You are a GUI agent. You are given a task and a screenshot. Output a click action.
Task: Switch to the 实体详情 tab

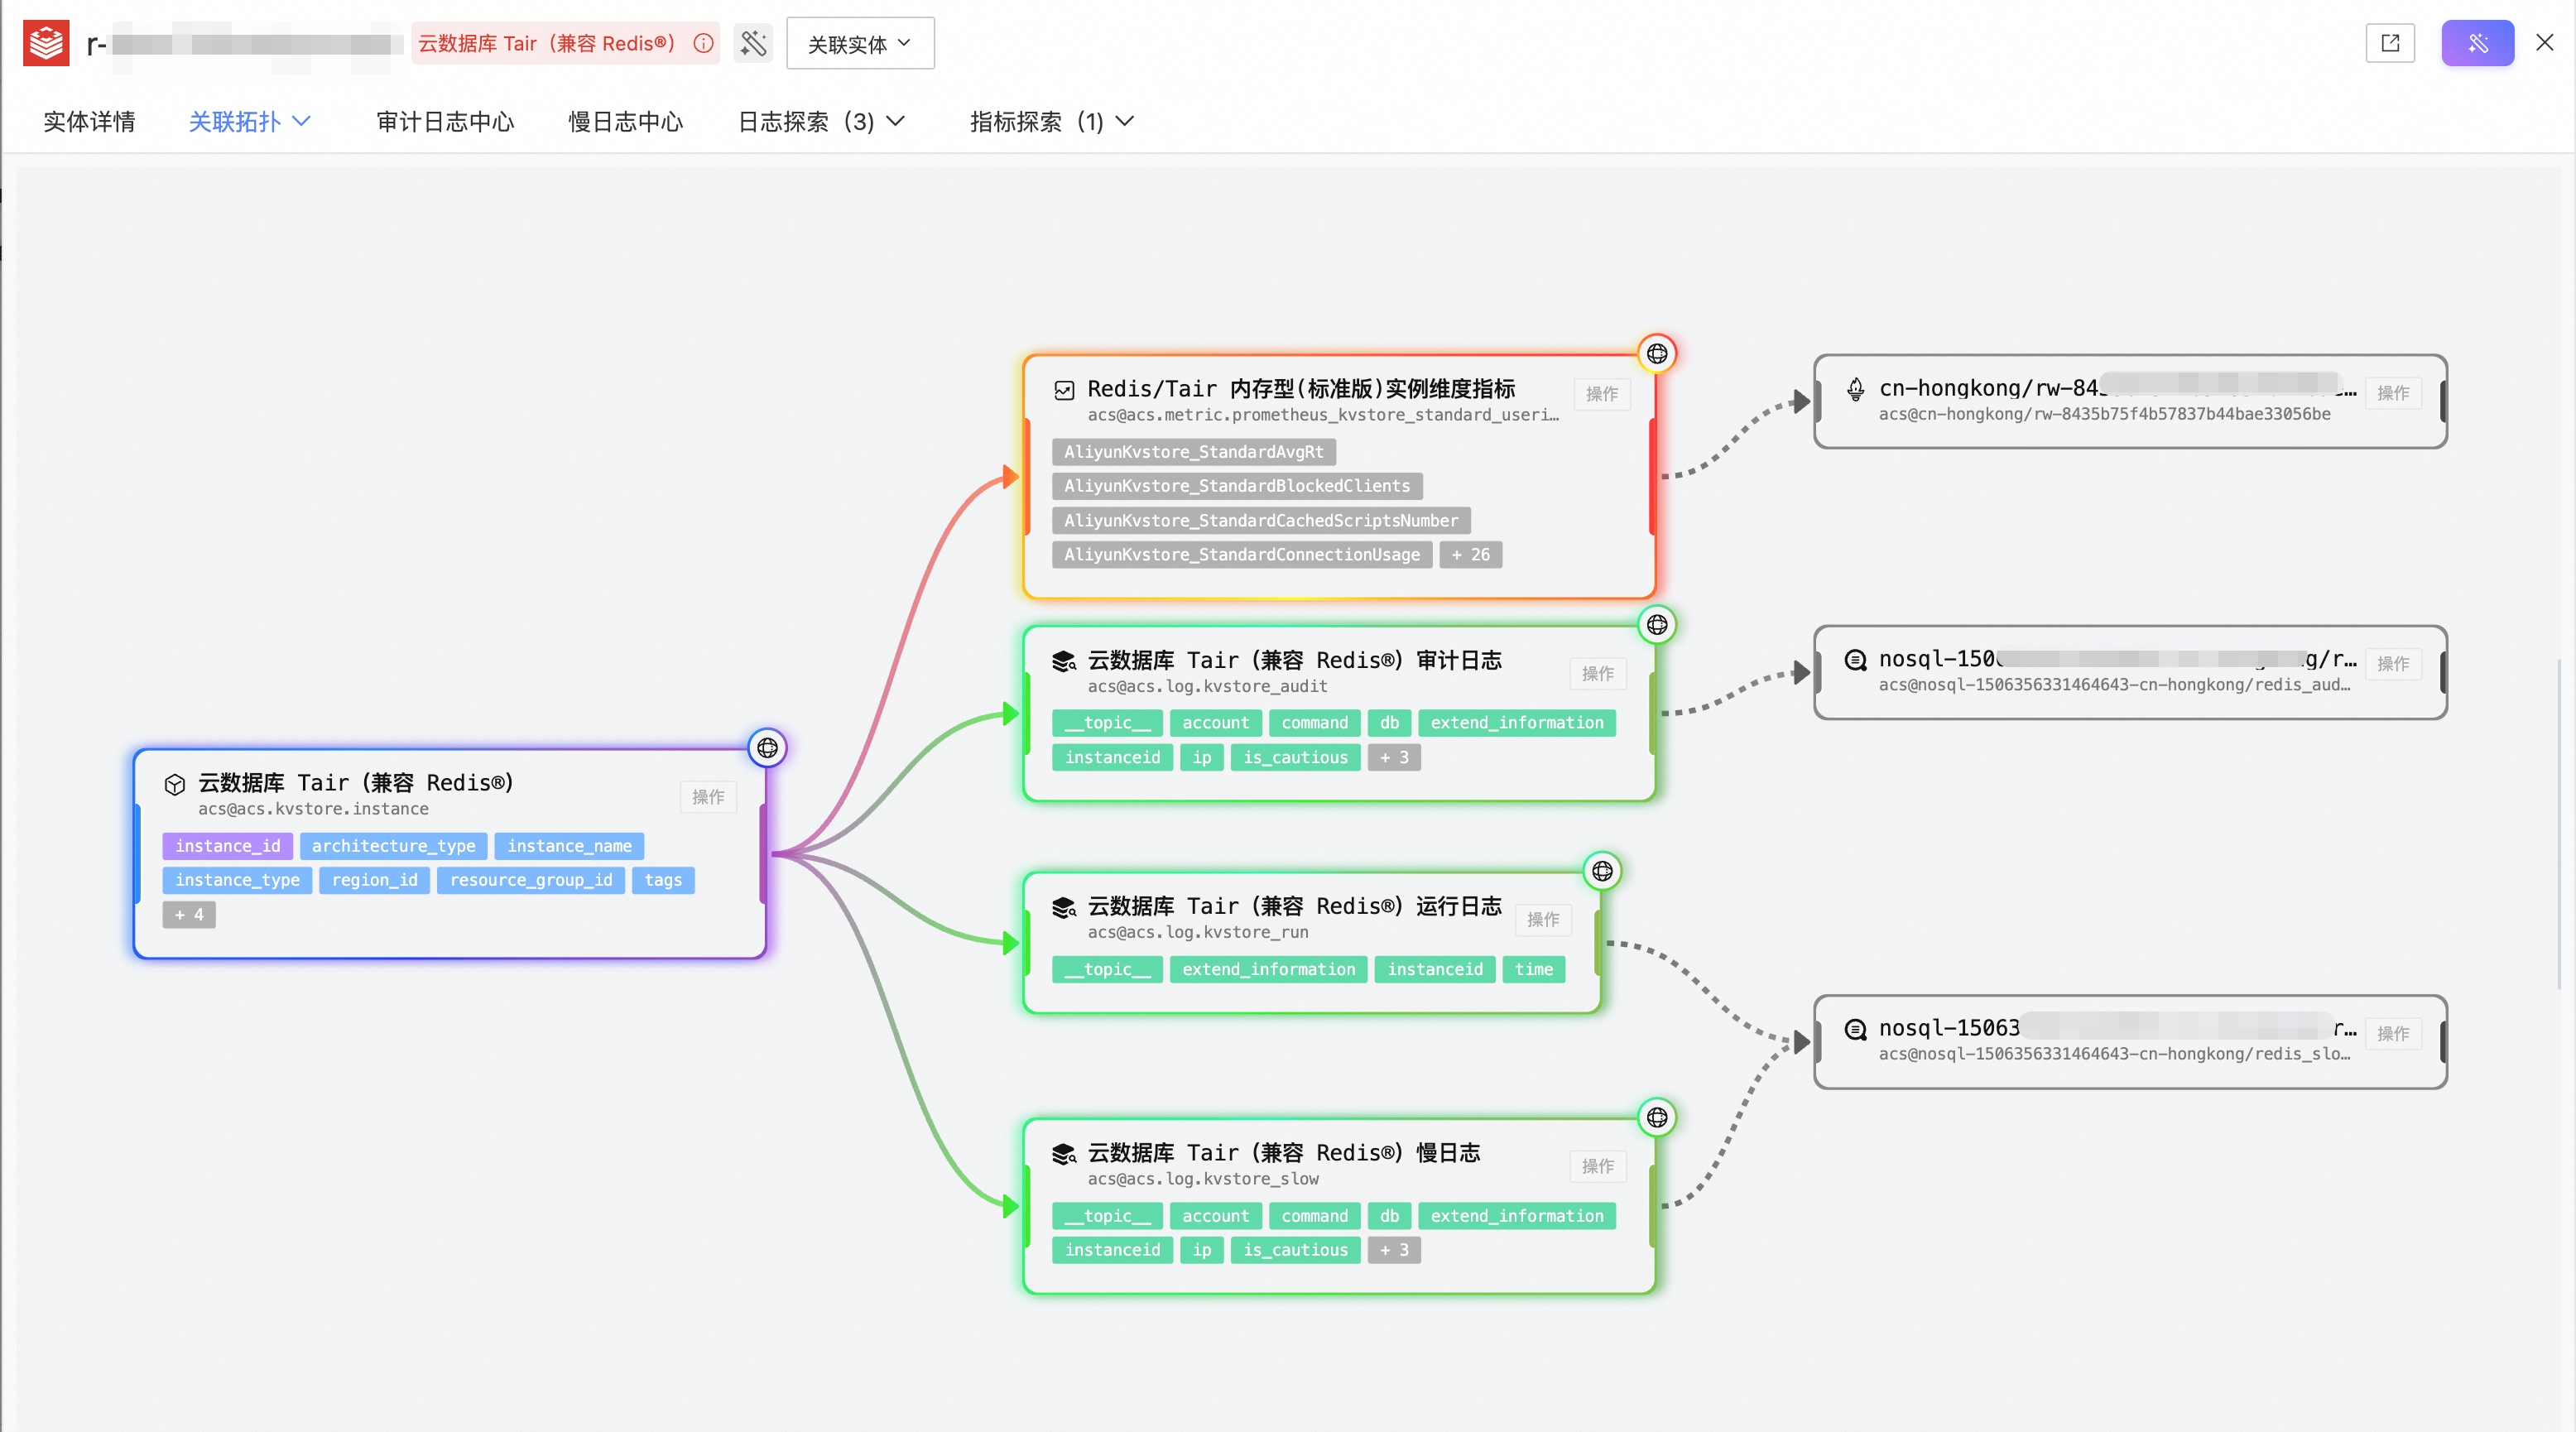click(x=89, y=122)
